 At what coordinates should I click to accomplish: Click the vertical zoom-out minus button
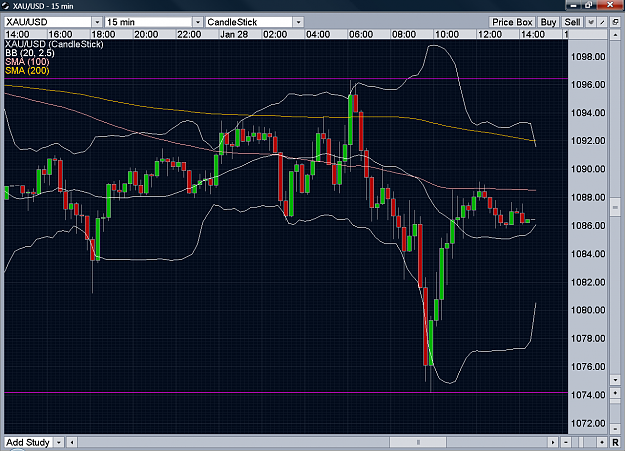pos(615,429)
